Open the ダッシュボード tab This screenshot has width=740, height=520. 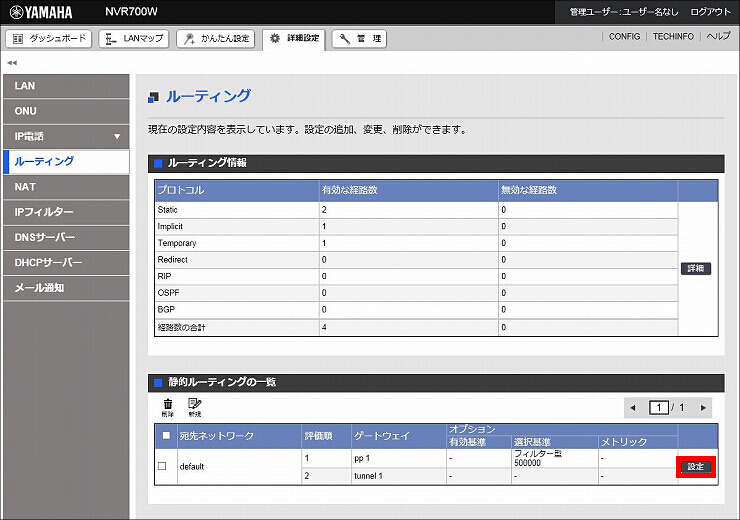coord(49,39)
